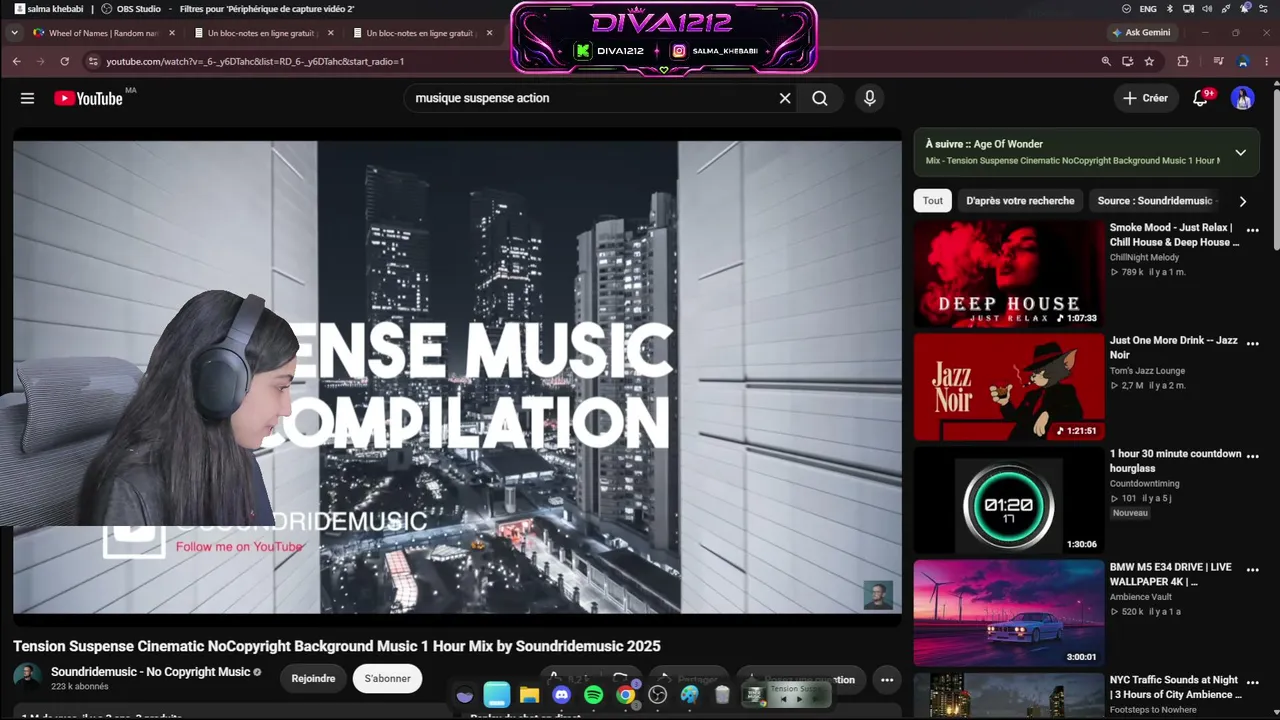The image size is (1280, 720).
Task: Click the S'abonner subscribe button
Action: [x=387, y=679]
